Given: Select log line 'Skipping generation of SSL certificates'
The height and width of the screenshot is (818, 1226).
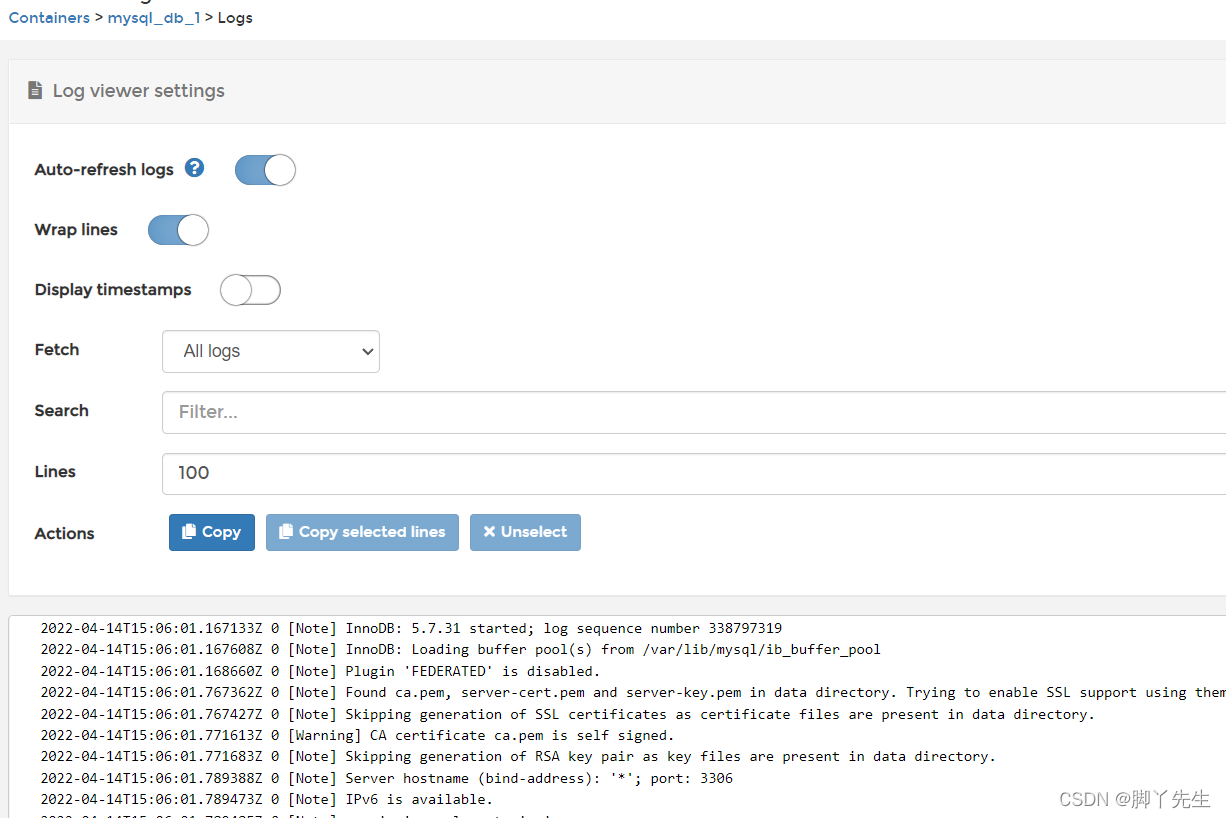Looking at the screenshot, I should (567, 714).
